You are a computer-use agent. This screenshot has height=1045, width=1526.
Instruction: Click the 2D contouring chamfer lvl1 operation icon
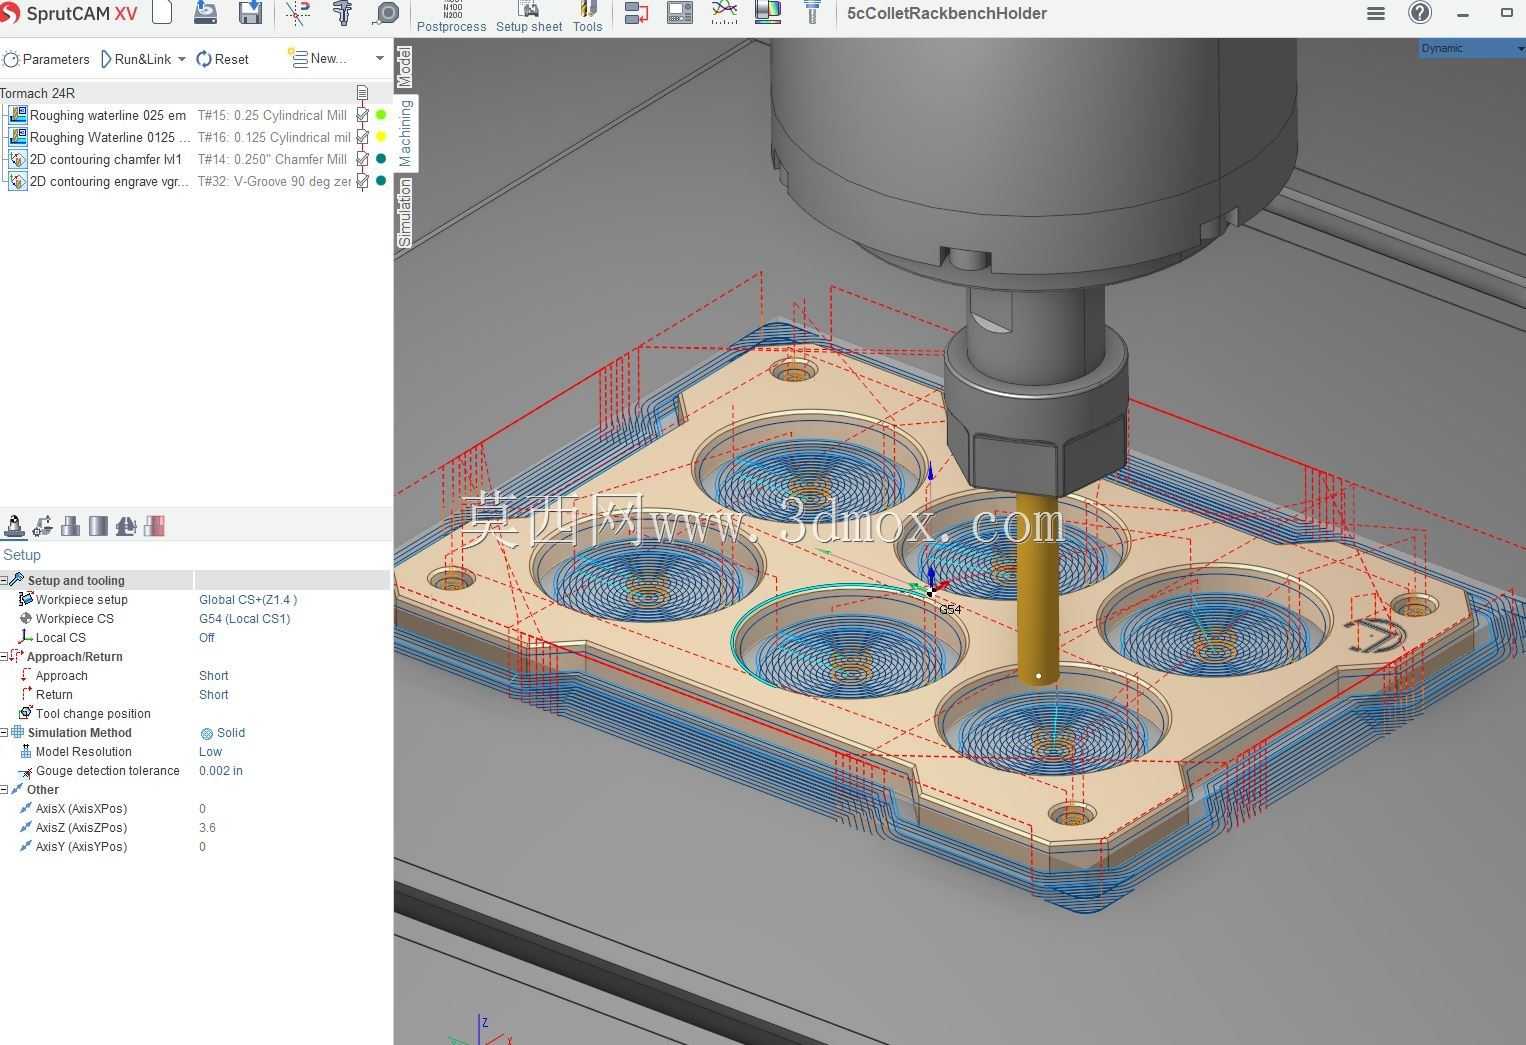pyautogui.click(x=17, y=159)
